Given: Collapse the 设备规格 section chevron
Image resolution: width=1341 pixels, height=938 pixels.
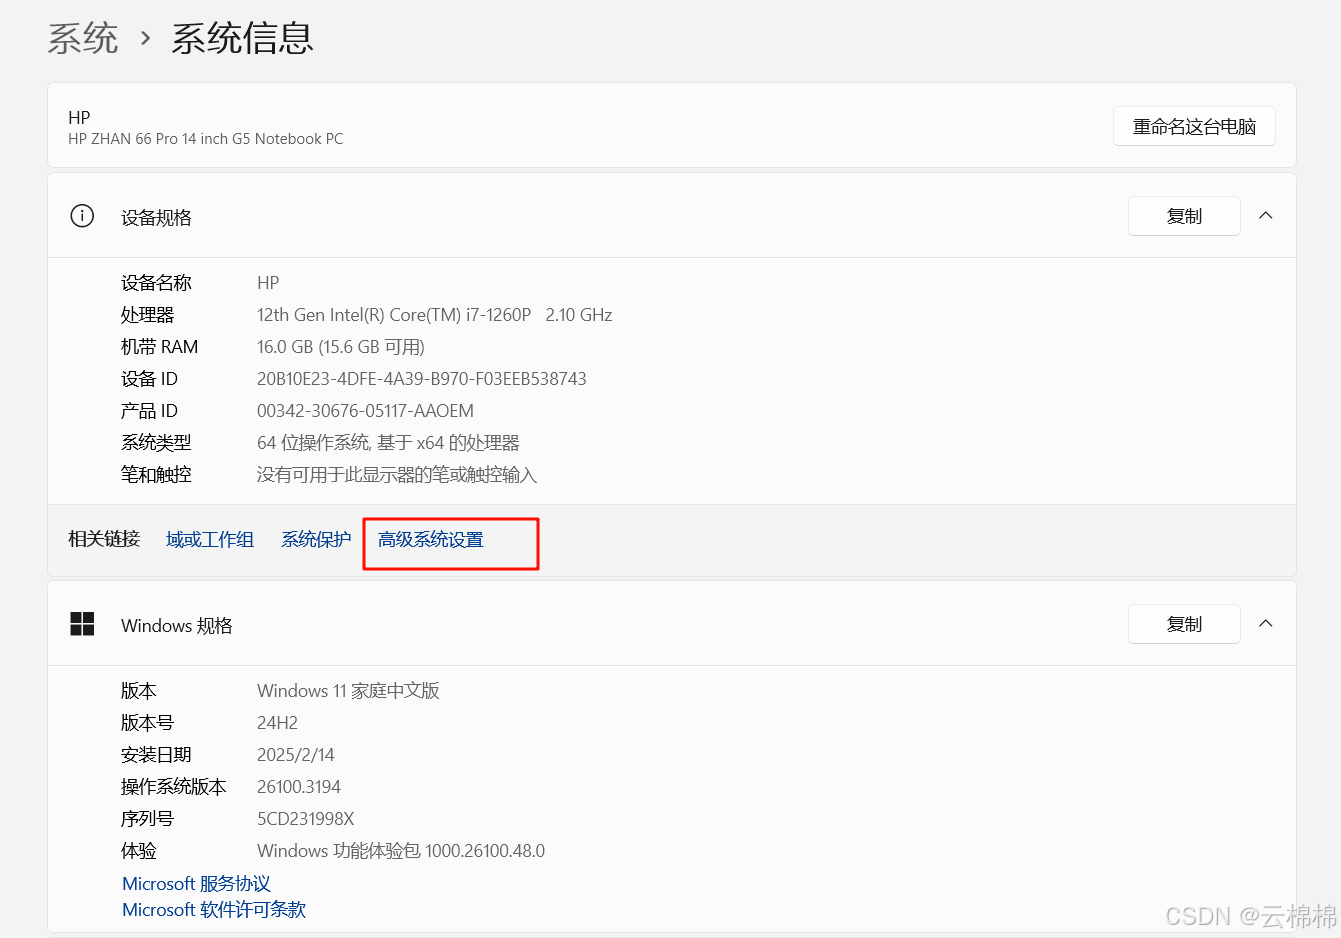Looking at the screenshot, I should tap(1266, 216).
